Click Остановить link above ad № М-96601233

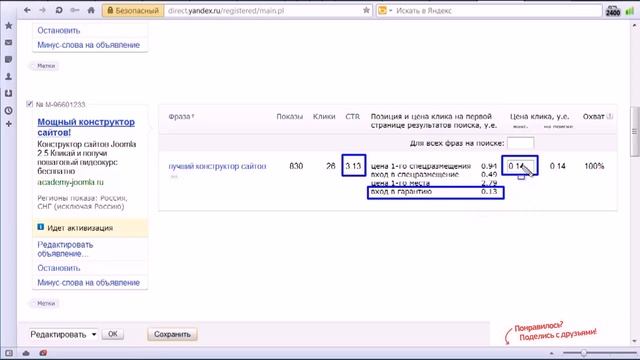pos(59,30)
